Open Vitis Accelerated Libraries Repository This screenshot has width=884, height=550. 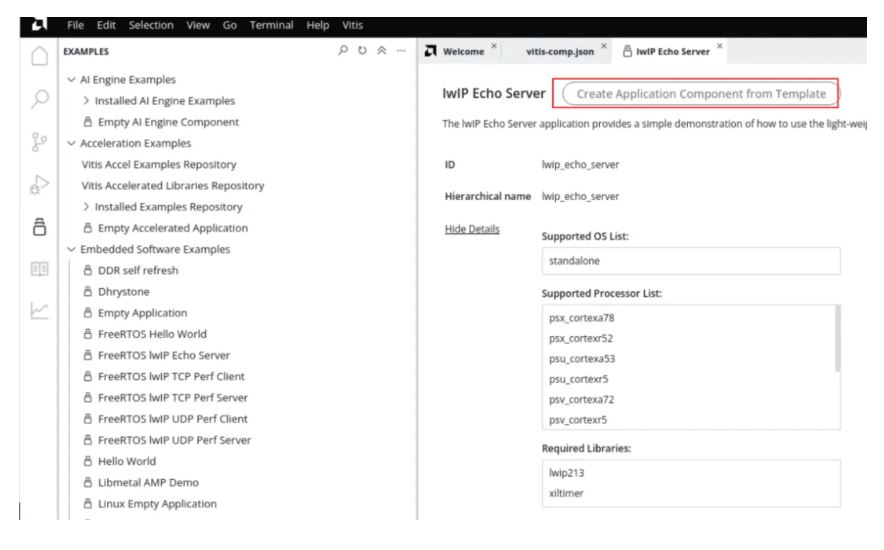[x=173, y=185]
